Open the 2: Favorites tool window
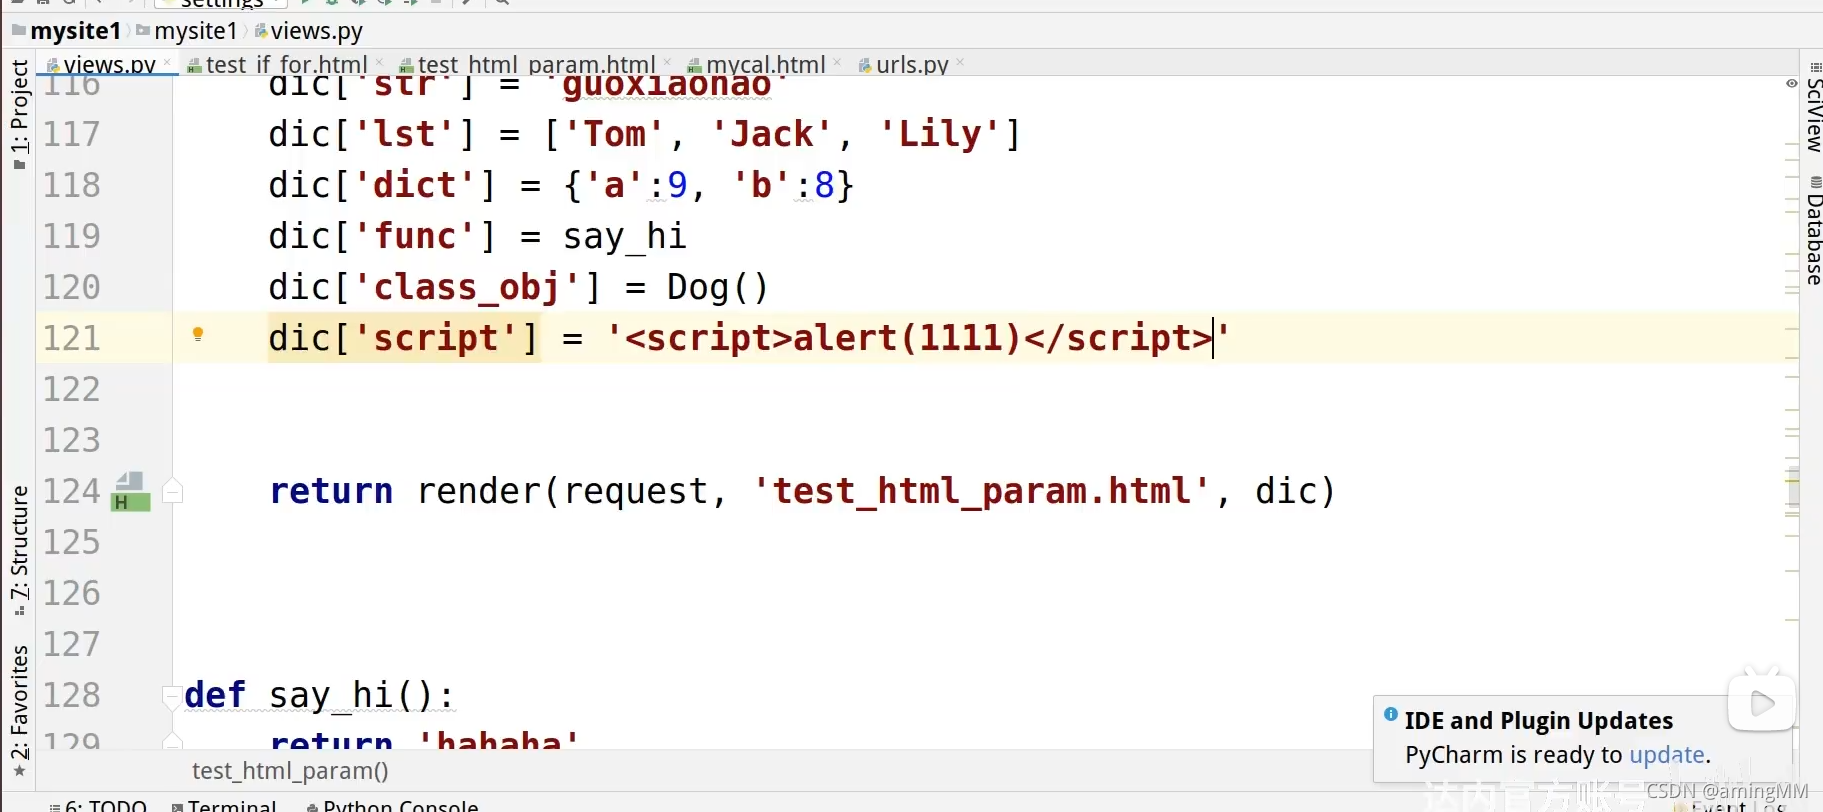Viewport: 1823px width, 812px height. point(19,710)
